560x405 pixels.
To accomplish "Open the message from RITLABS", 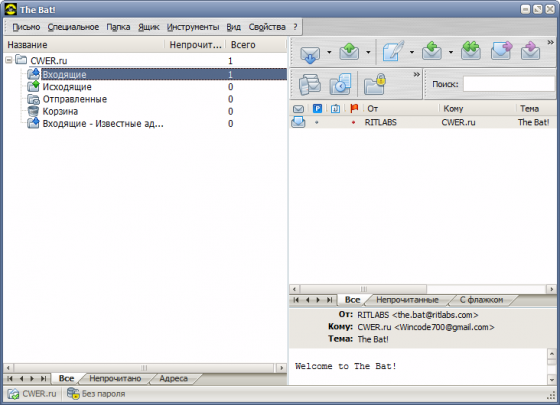I will [422, 122].
